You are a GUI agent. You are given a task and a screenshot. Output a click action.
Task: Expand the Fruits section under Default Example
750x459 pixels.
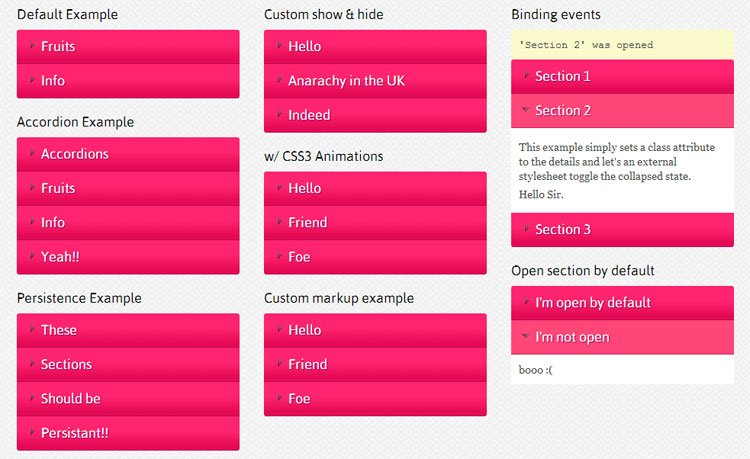click(128, 47)
